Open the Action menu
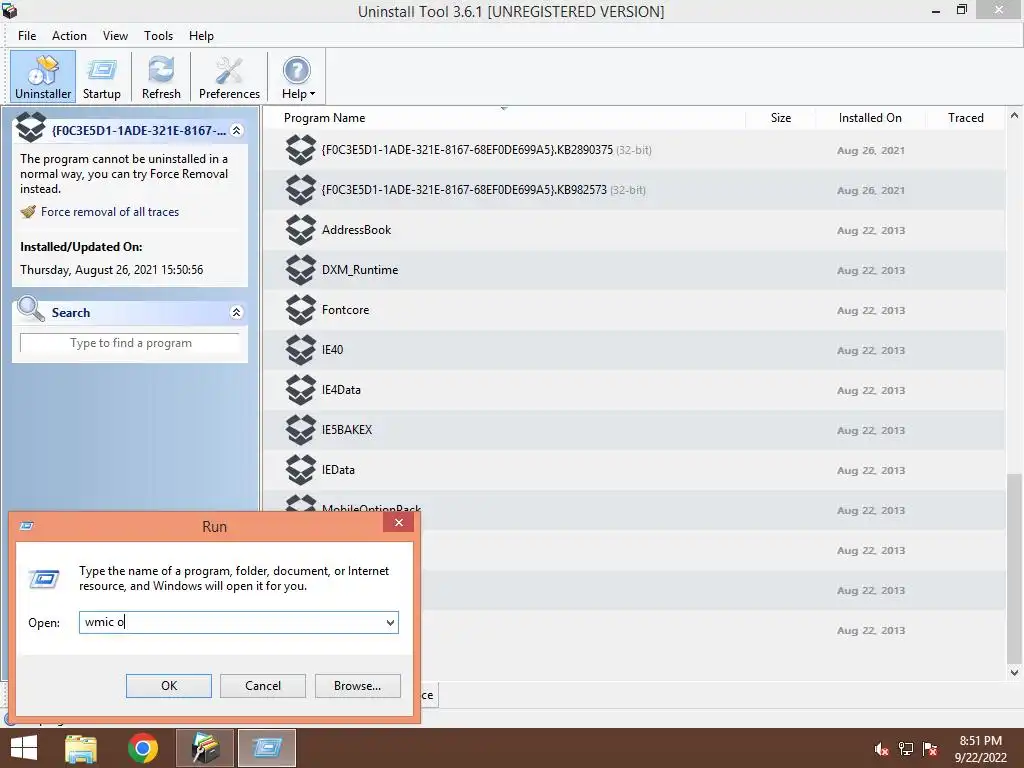This screenshot has width=1024, height=768. click(69, 36)
